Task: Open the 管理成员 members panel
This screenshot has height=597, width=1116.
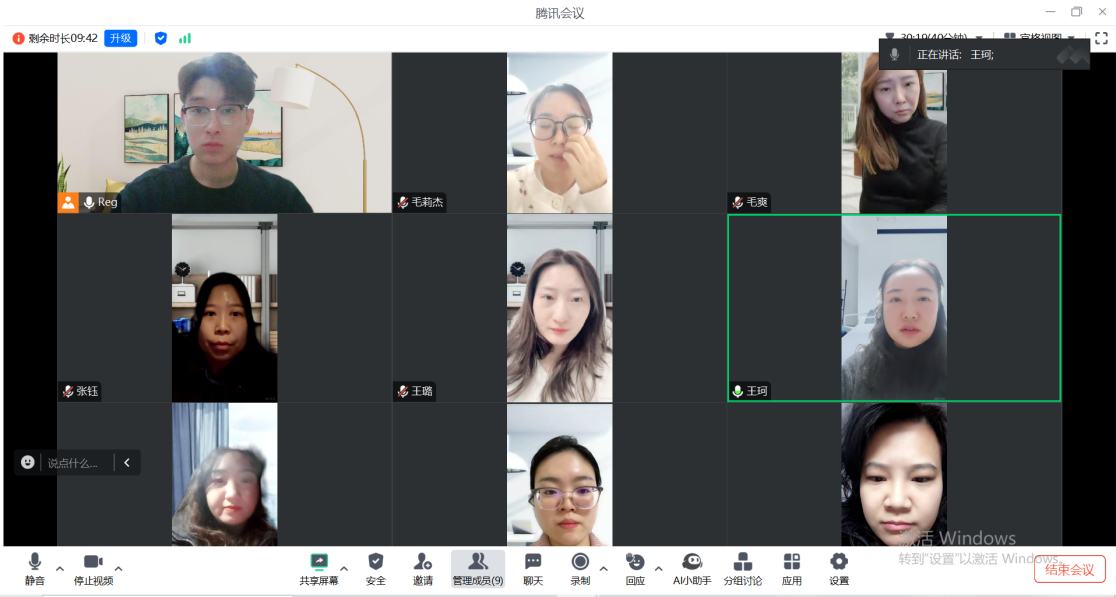Action: point(478,568)
